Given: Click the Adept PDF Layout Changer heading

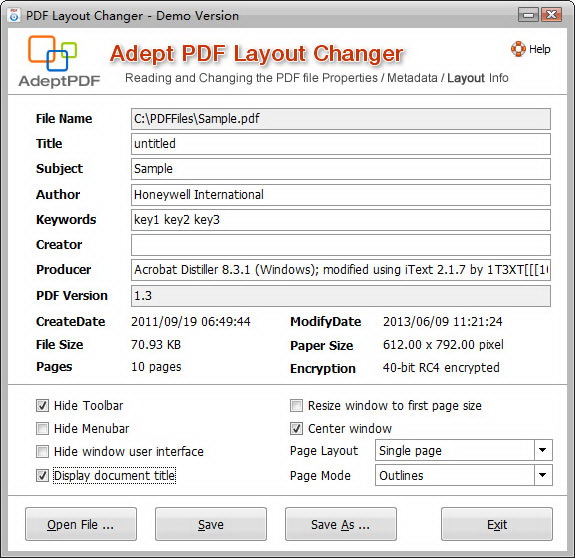Looking at the screenshot, I should (x=257, y=54).
